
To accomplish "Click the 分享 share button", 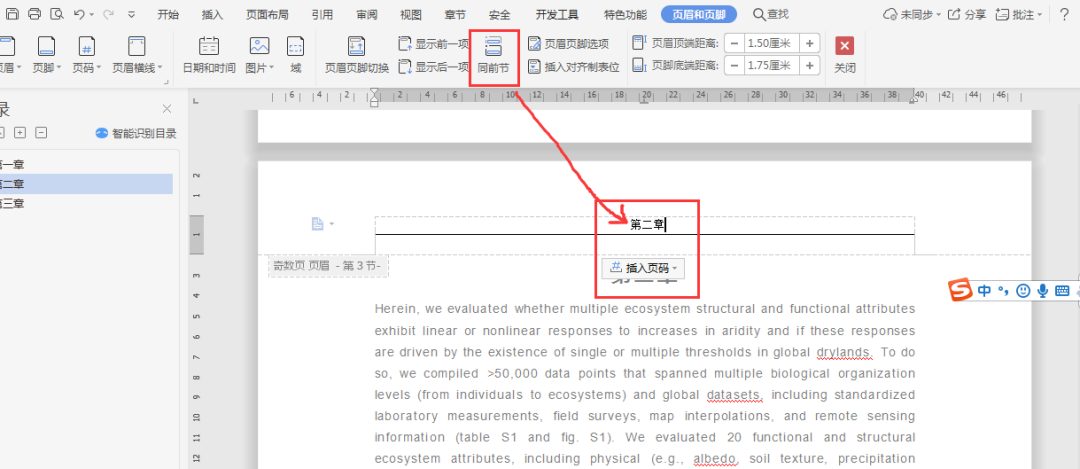I will (x=967, y=14).
